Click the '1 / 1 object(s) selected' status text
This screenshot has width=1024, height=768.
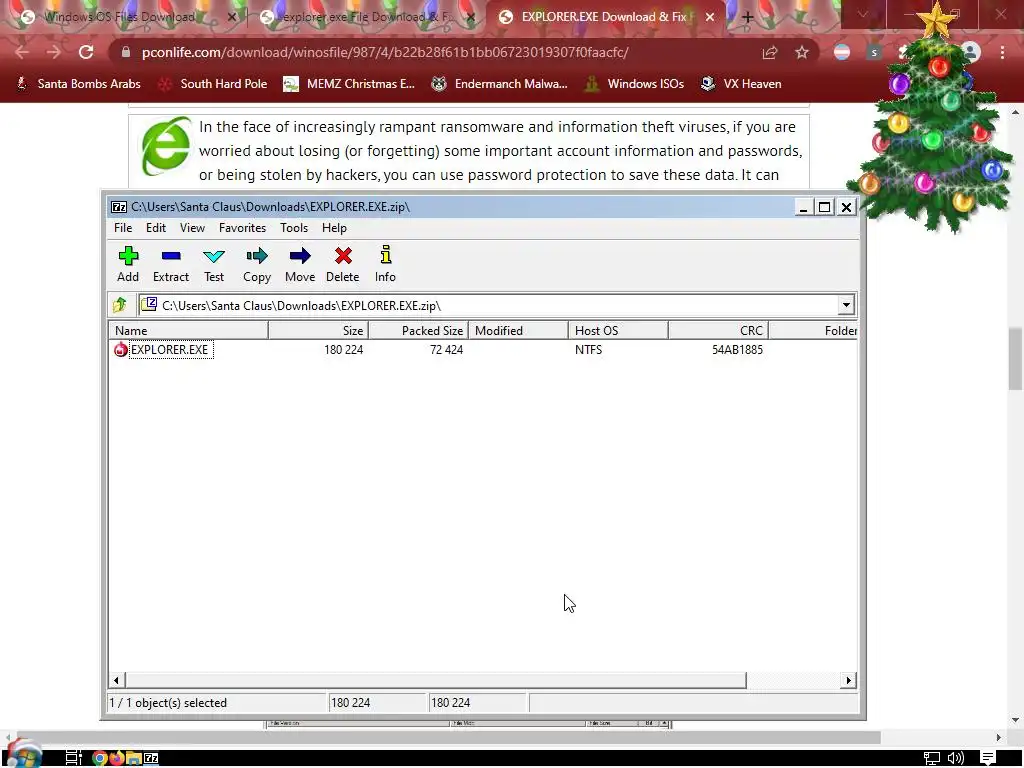pyautogui.click(x=168, y=703)
